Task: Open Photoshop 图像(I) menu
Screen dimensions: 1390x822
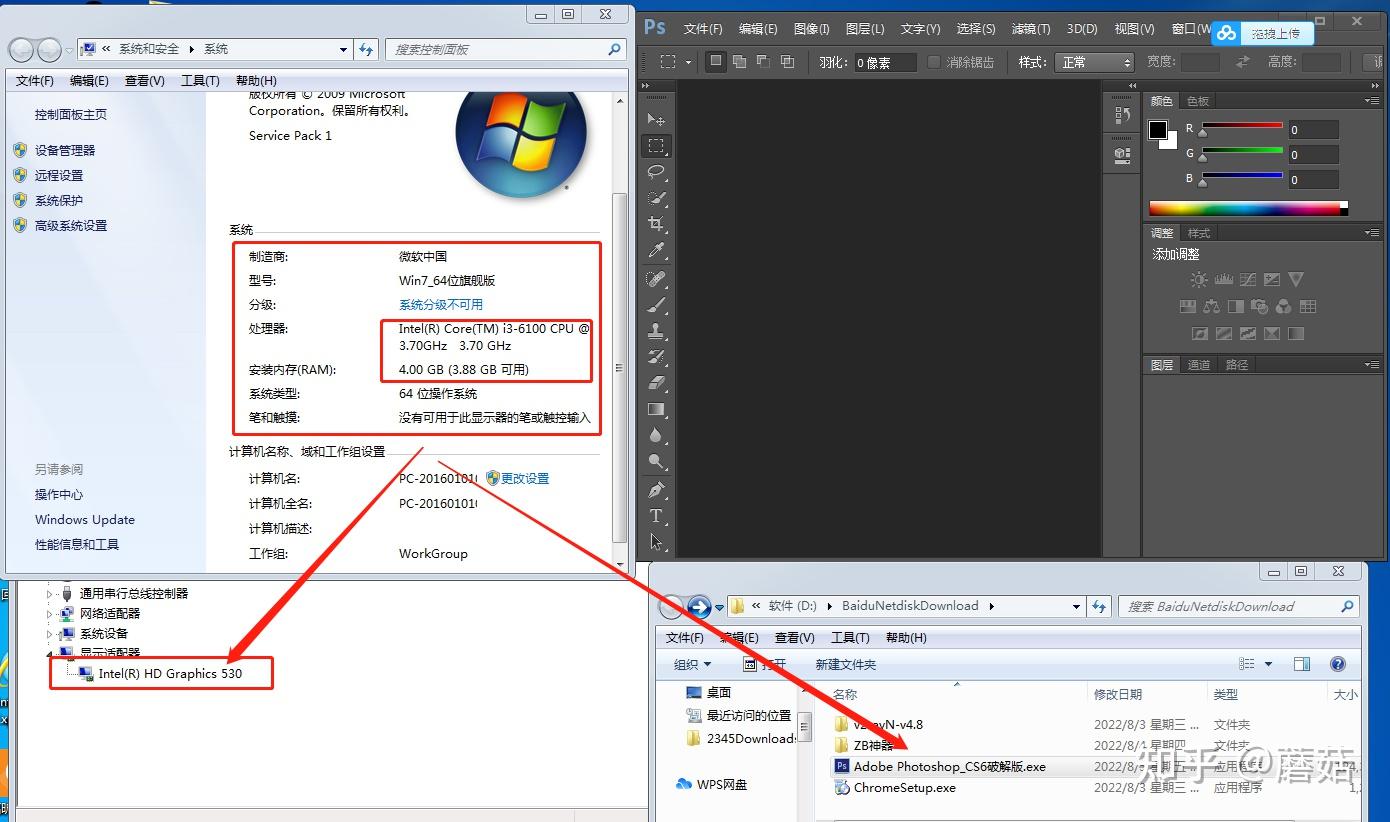Action: [x=811, y=29]
